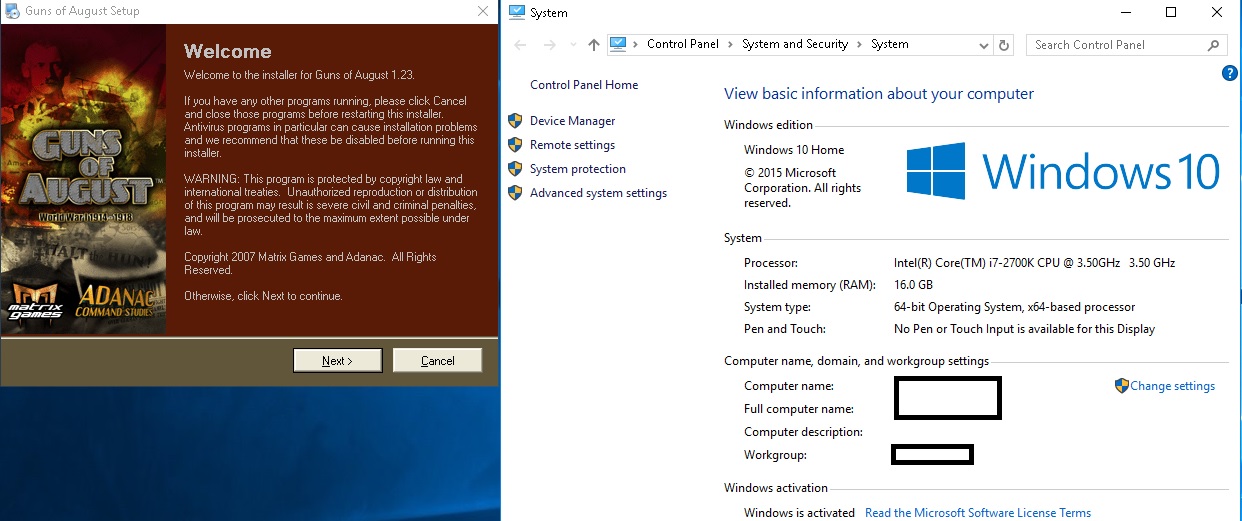Click the Guns of August Setup title icon
Screen dimensions: 1242x521
pyautogui.click(x=10, y=12)
